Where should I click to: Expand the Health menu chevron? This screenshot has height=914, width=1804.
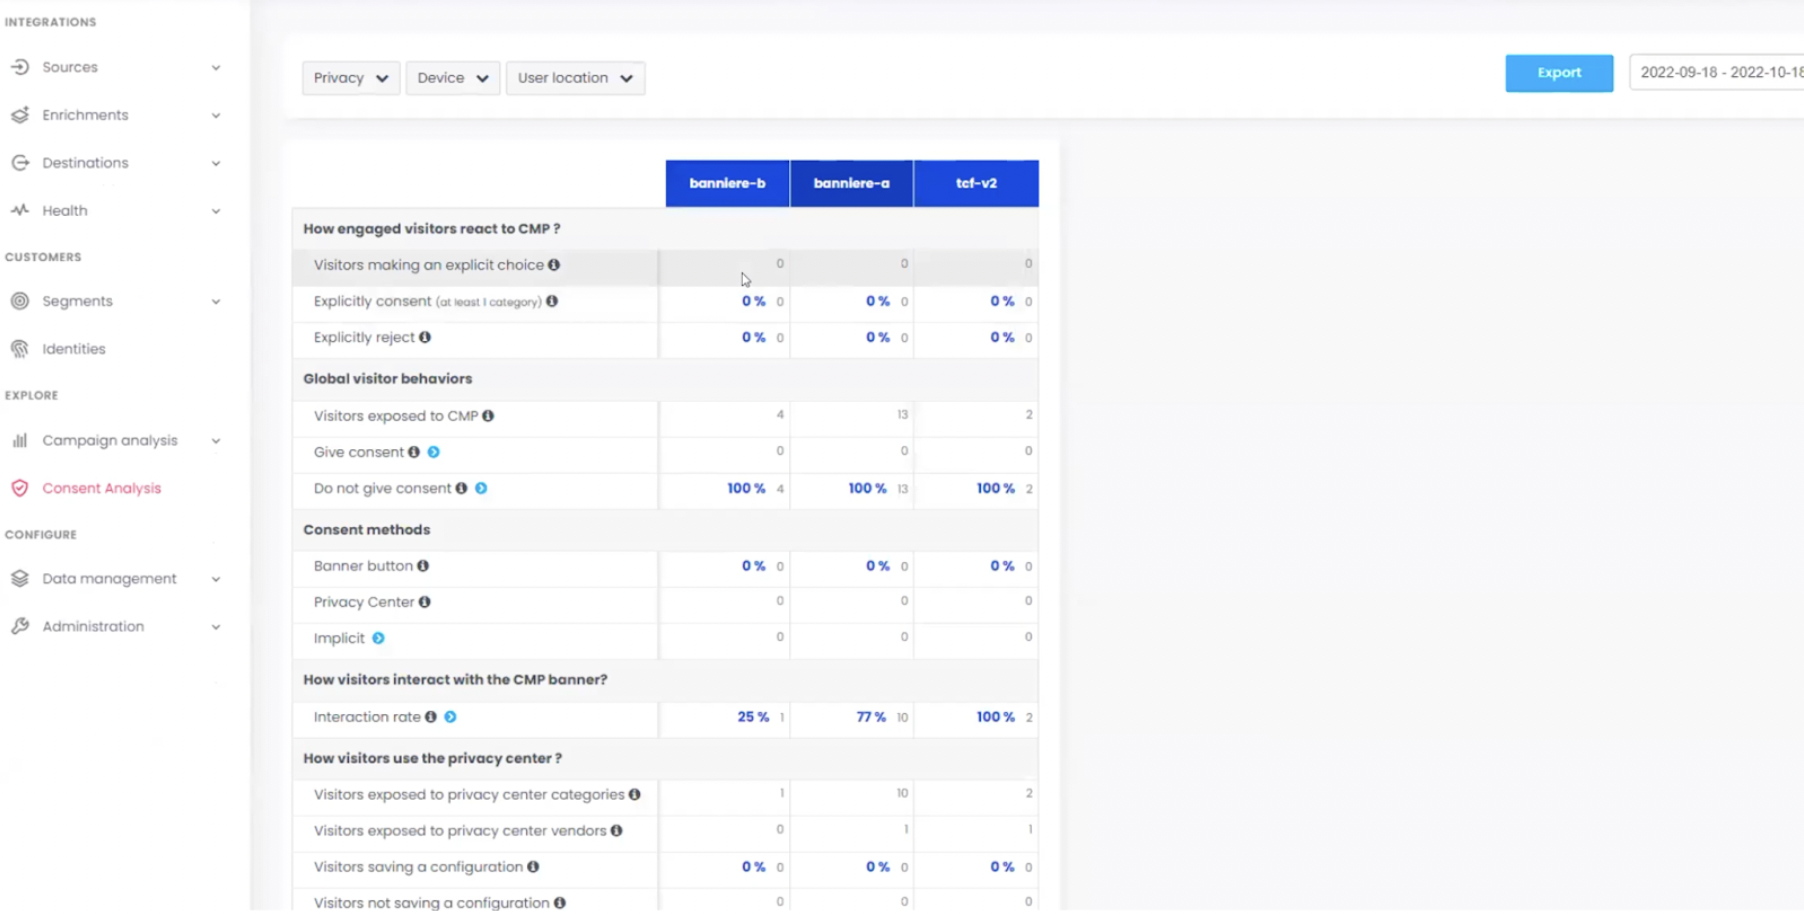point(216,212)
